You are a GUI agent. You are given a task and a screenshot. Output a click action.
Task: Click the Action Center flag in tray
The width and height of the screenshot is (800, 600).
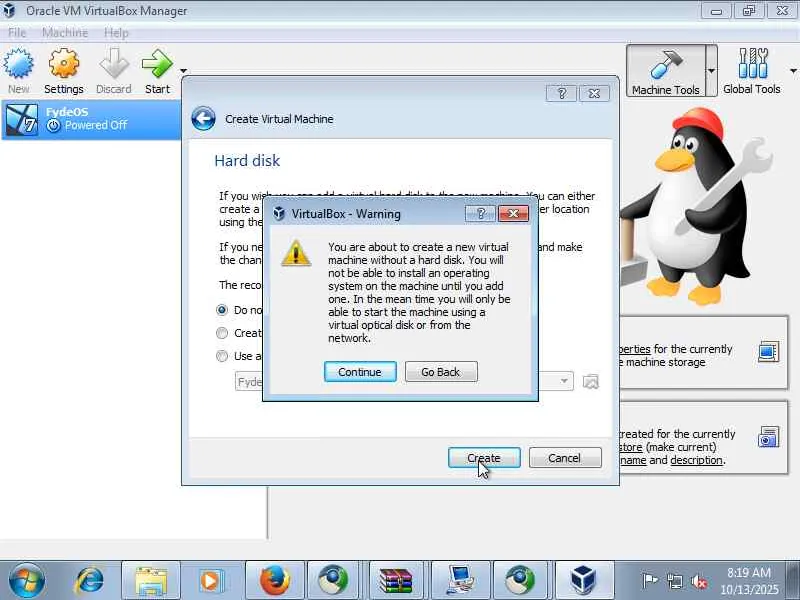[x=649, y=580]
